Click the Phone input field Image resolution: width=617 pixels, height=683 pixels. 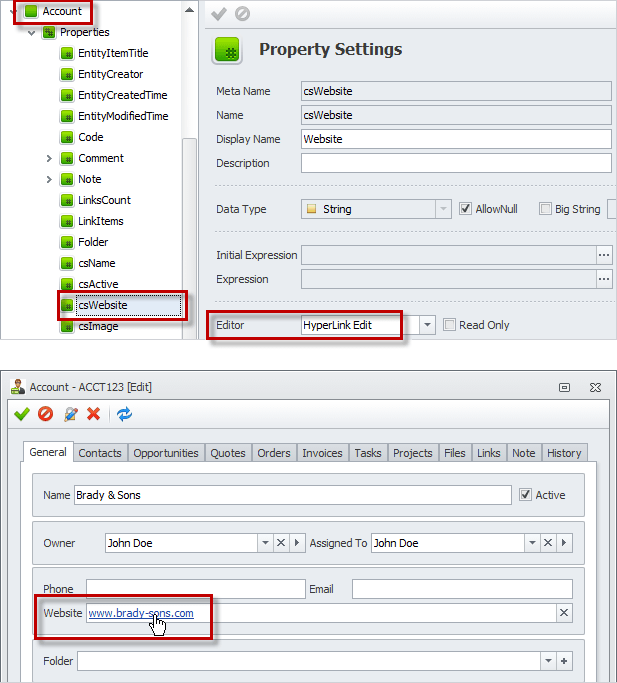[x=195, y=589]
